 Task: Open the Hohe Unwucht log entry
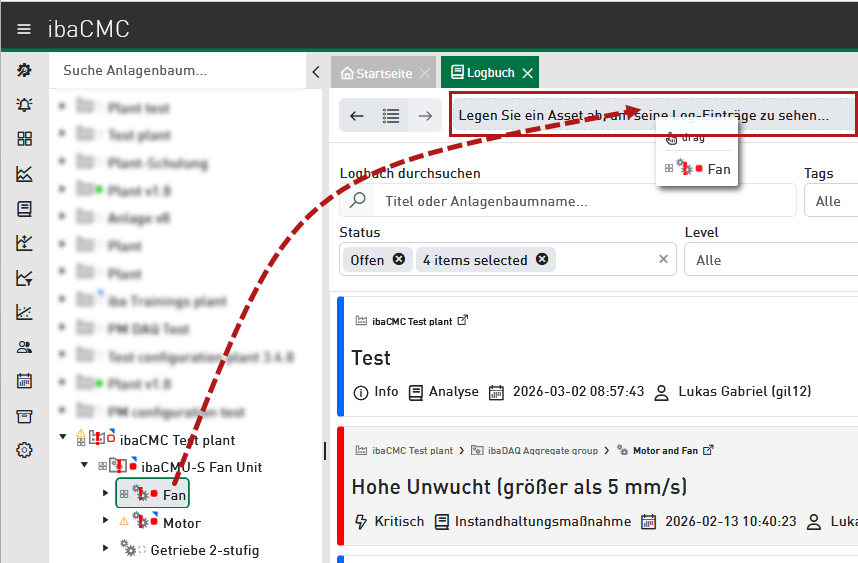point(519,487)
